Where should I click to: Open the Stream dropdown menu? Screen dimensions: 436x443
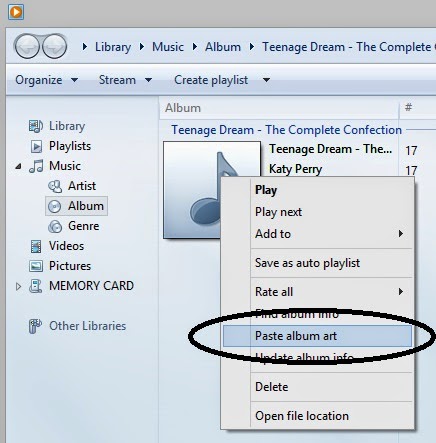coord(125,80)
